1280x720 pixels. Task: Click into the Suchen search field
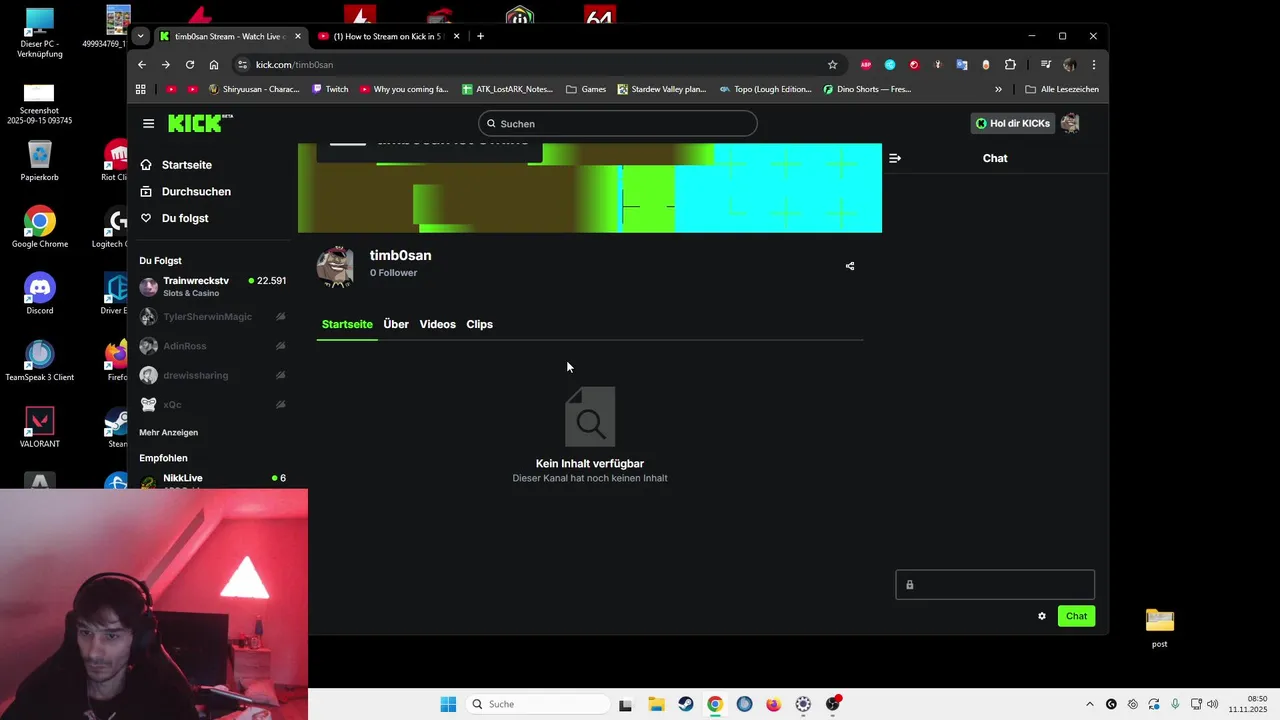pyautogui.click(x=617, y=124)
